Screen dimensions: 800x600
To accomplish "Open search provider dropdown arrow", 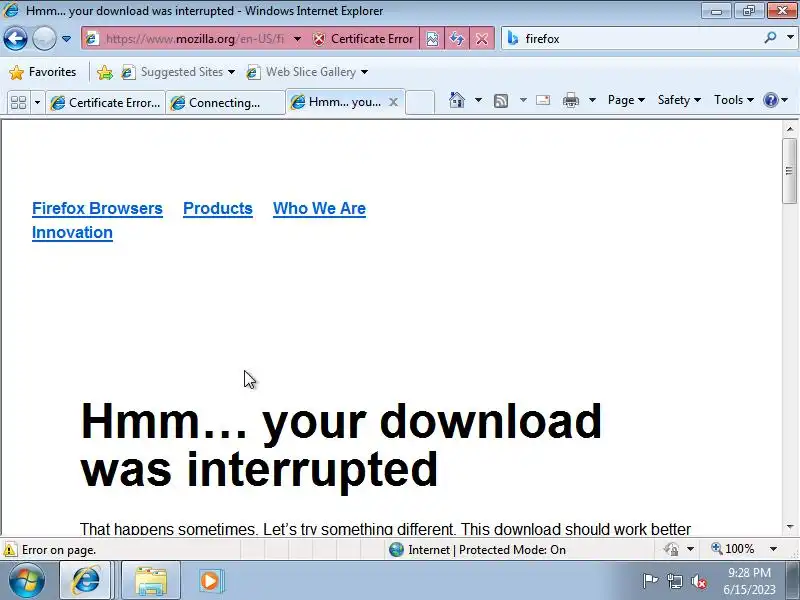I will [790, 38].
